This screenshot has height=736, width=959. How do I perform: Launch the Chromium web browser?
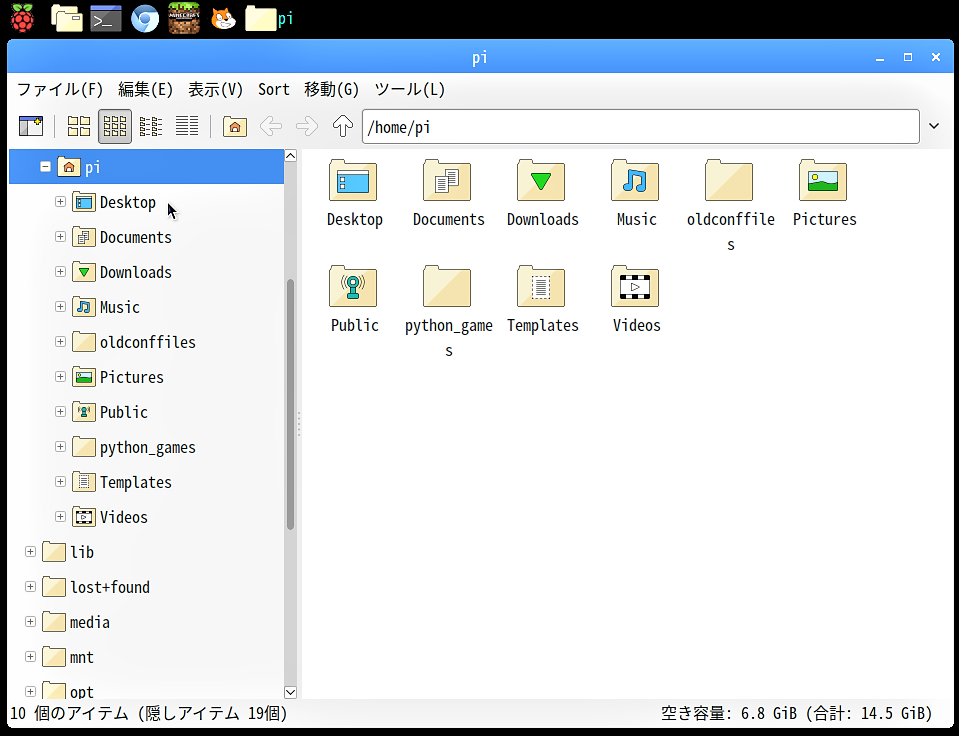145,19
